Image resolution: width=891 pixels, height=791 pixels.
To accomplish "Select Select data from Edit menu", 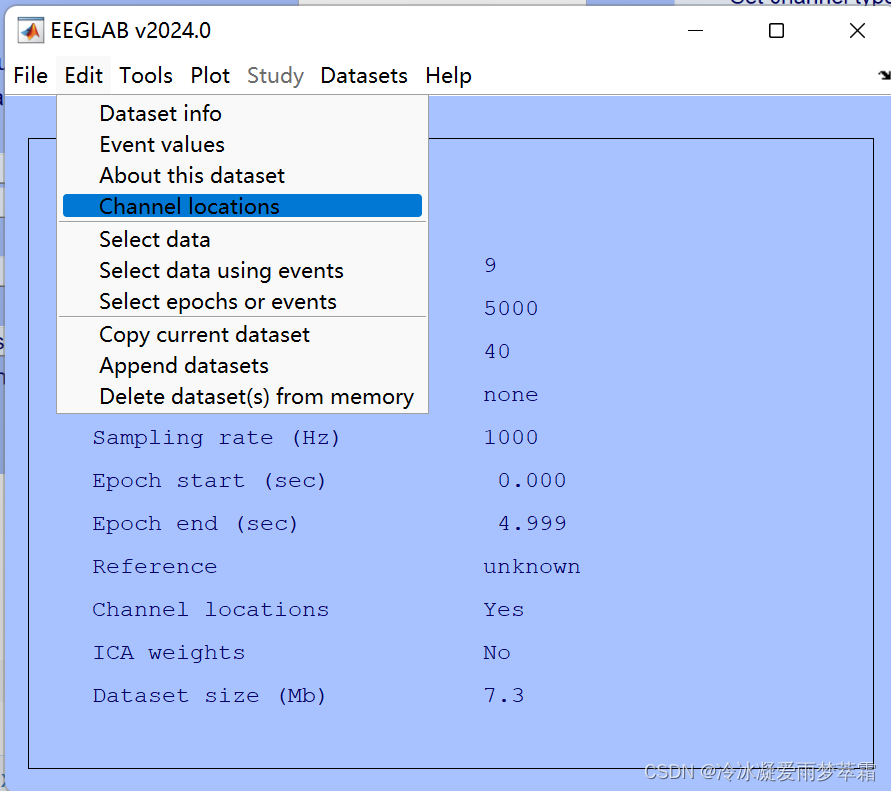I will point(154,239).
